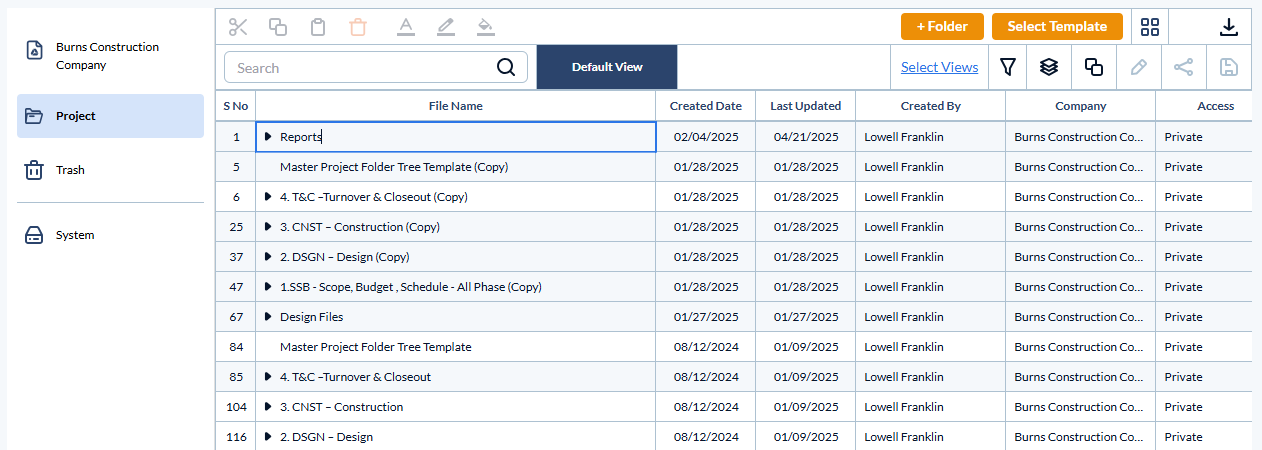Open the Select Views link
Image resolution: width=1262 pixels, height=450 pixels.
pyautogui.click(x=939, y=67)
